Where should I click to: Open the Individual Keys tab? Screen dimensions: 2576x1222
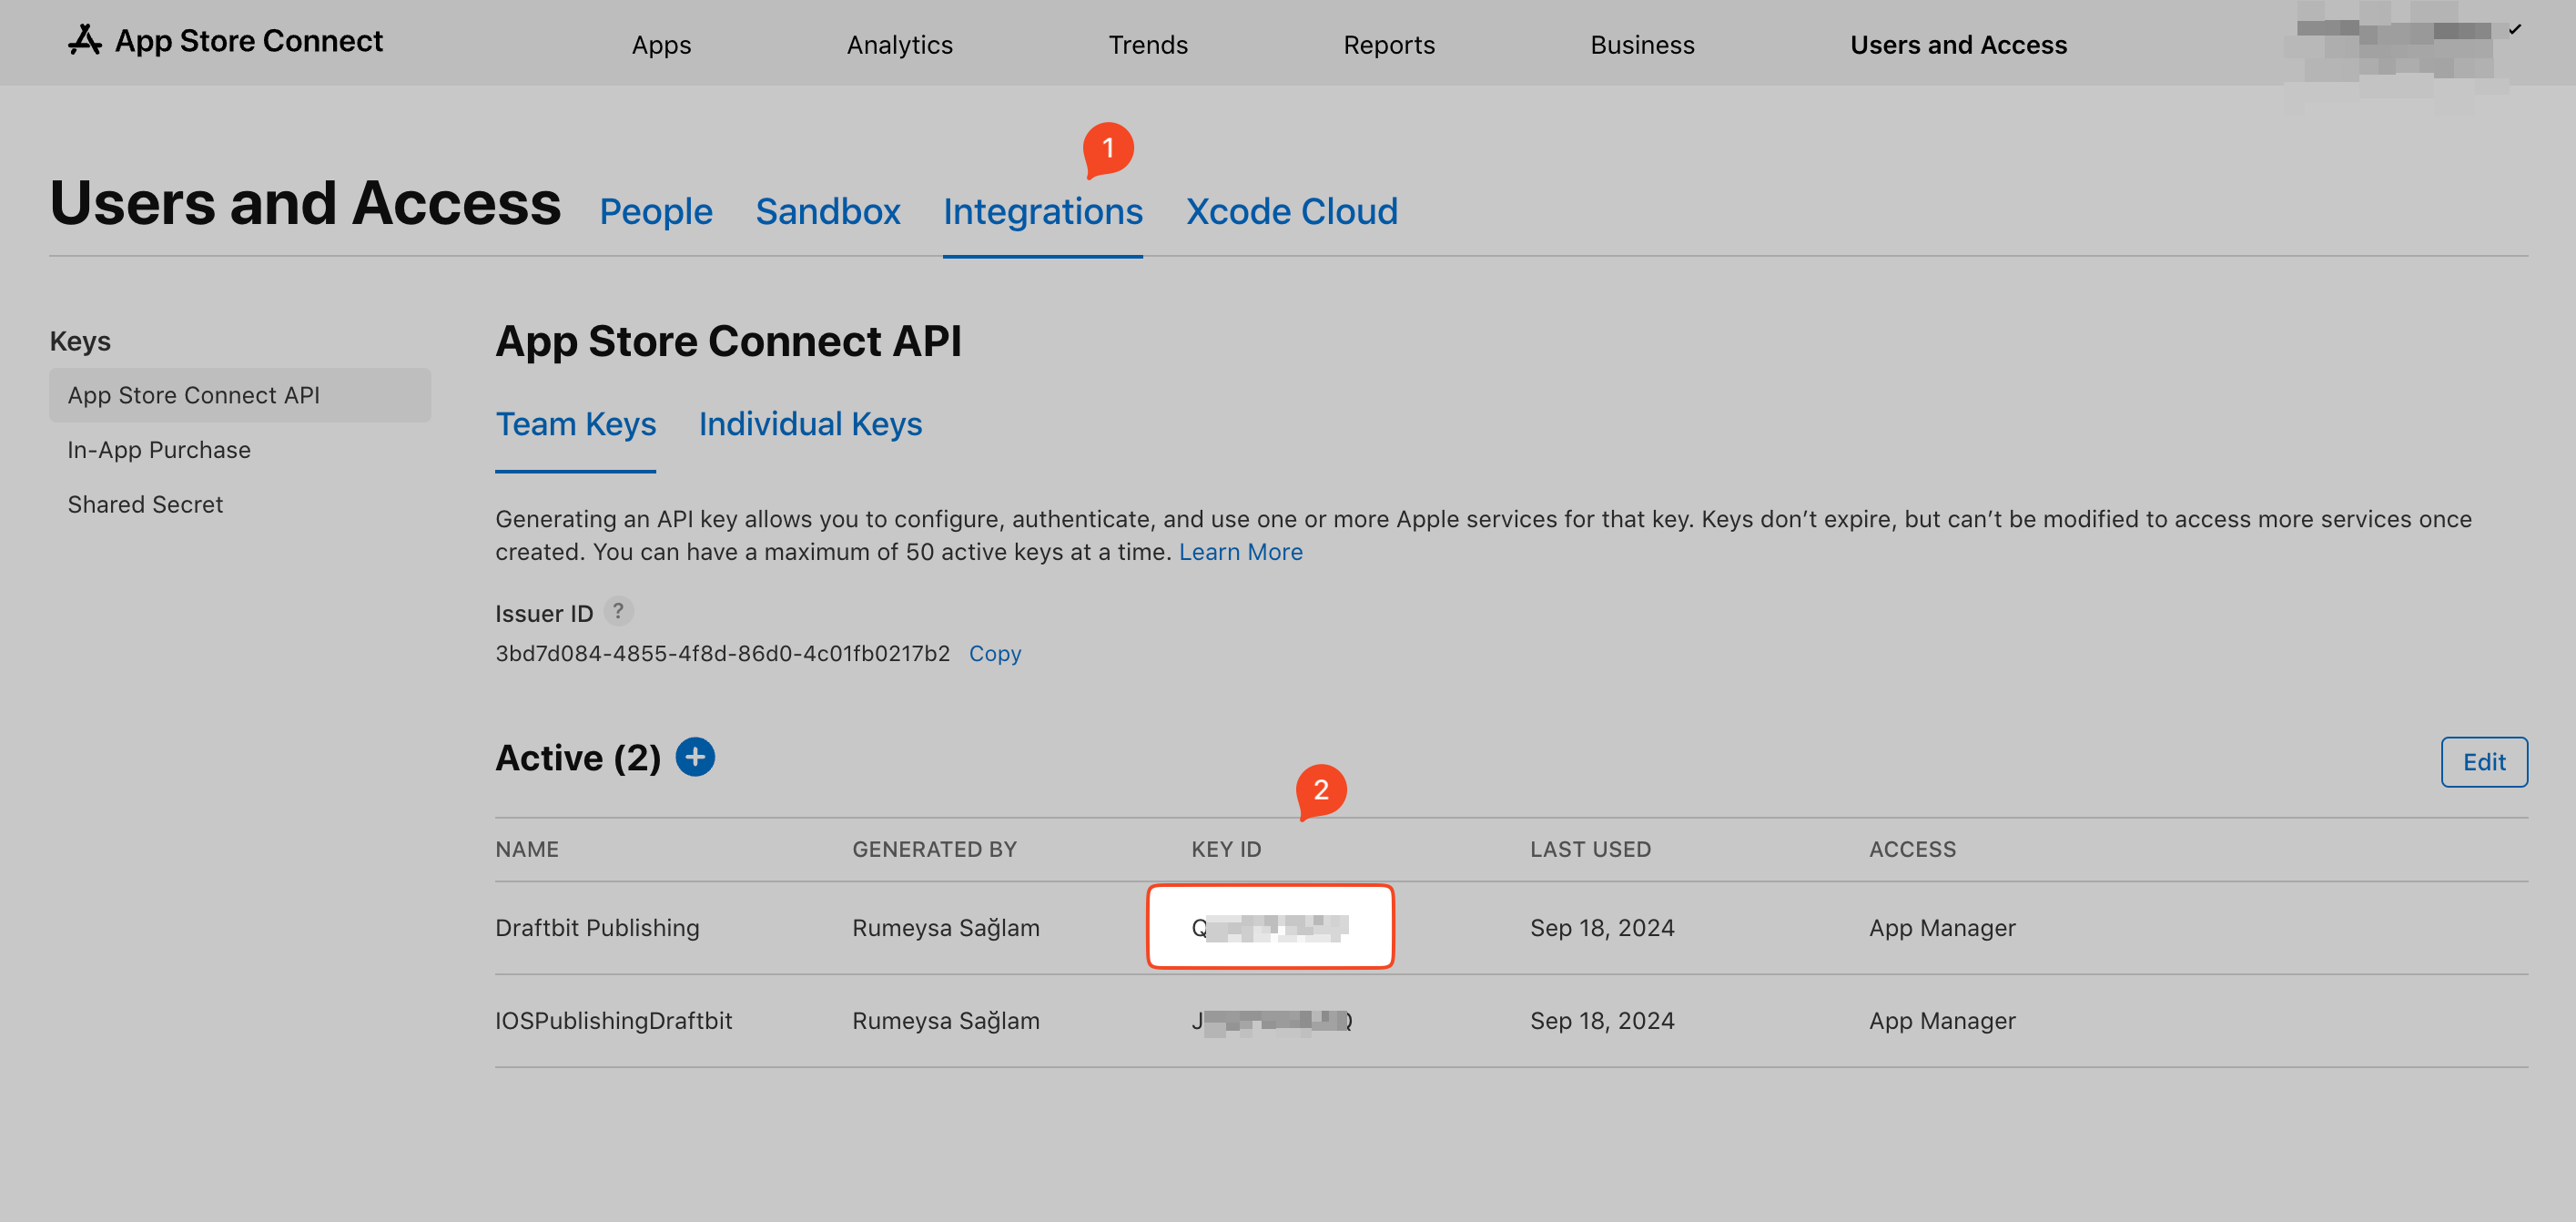click(x=811, y=424)
